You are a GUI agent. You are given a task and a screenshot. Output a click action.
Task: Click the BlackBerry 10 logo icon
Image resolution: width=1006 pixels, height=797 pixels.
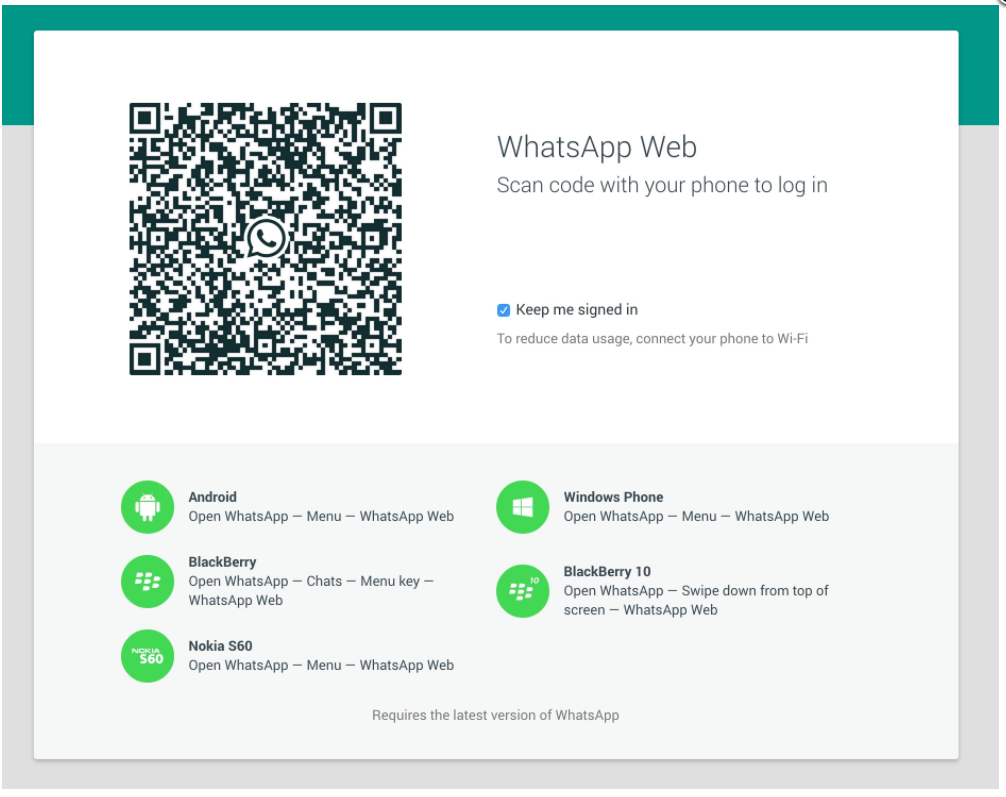(522, 591)
